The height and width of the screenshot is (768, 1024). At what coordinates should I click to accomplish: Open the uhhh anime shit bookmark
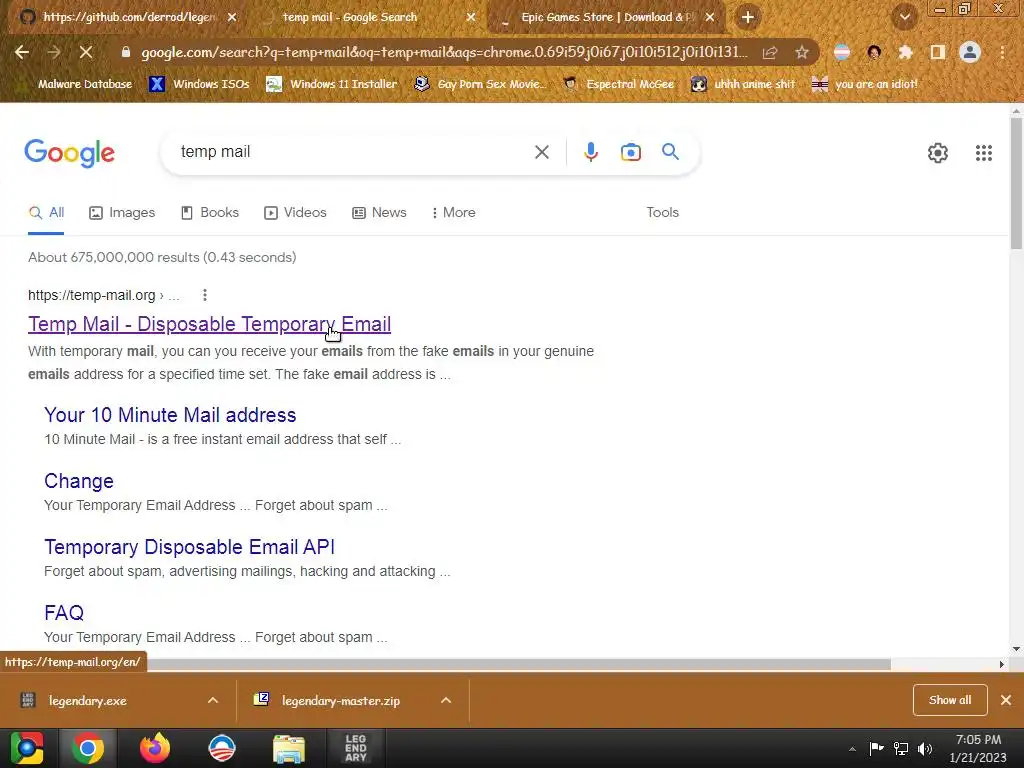click(743, 84)
